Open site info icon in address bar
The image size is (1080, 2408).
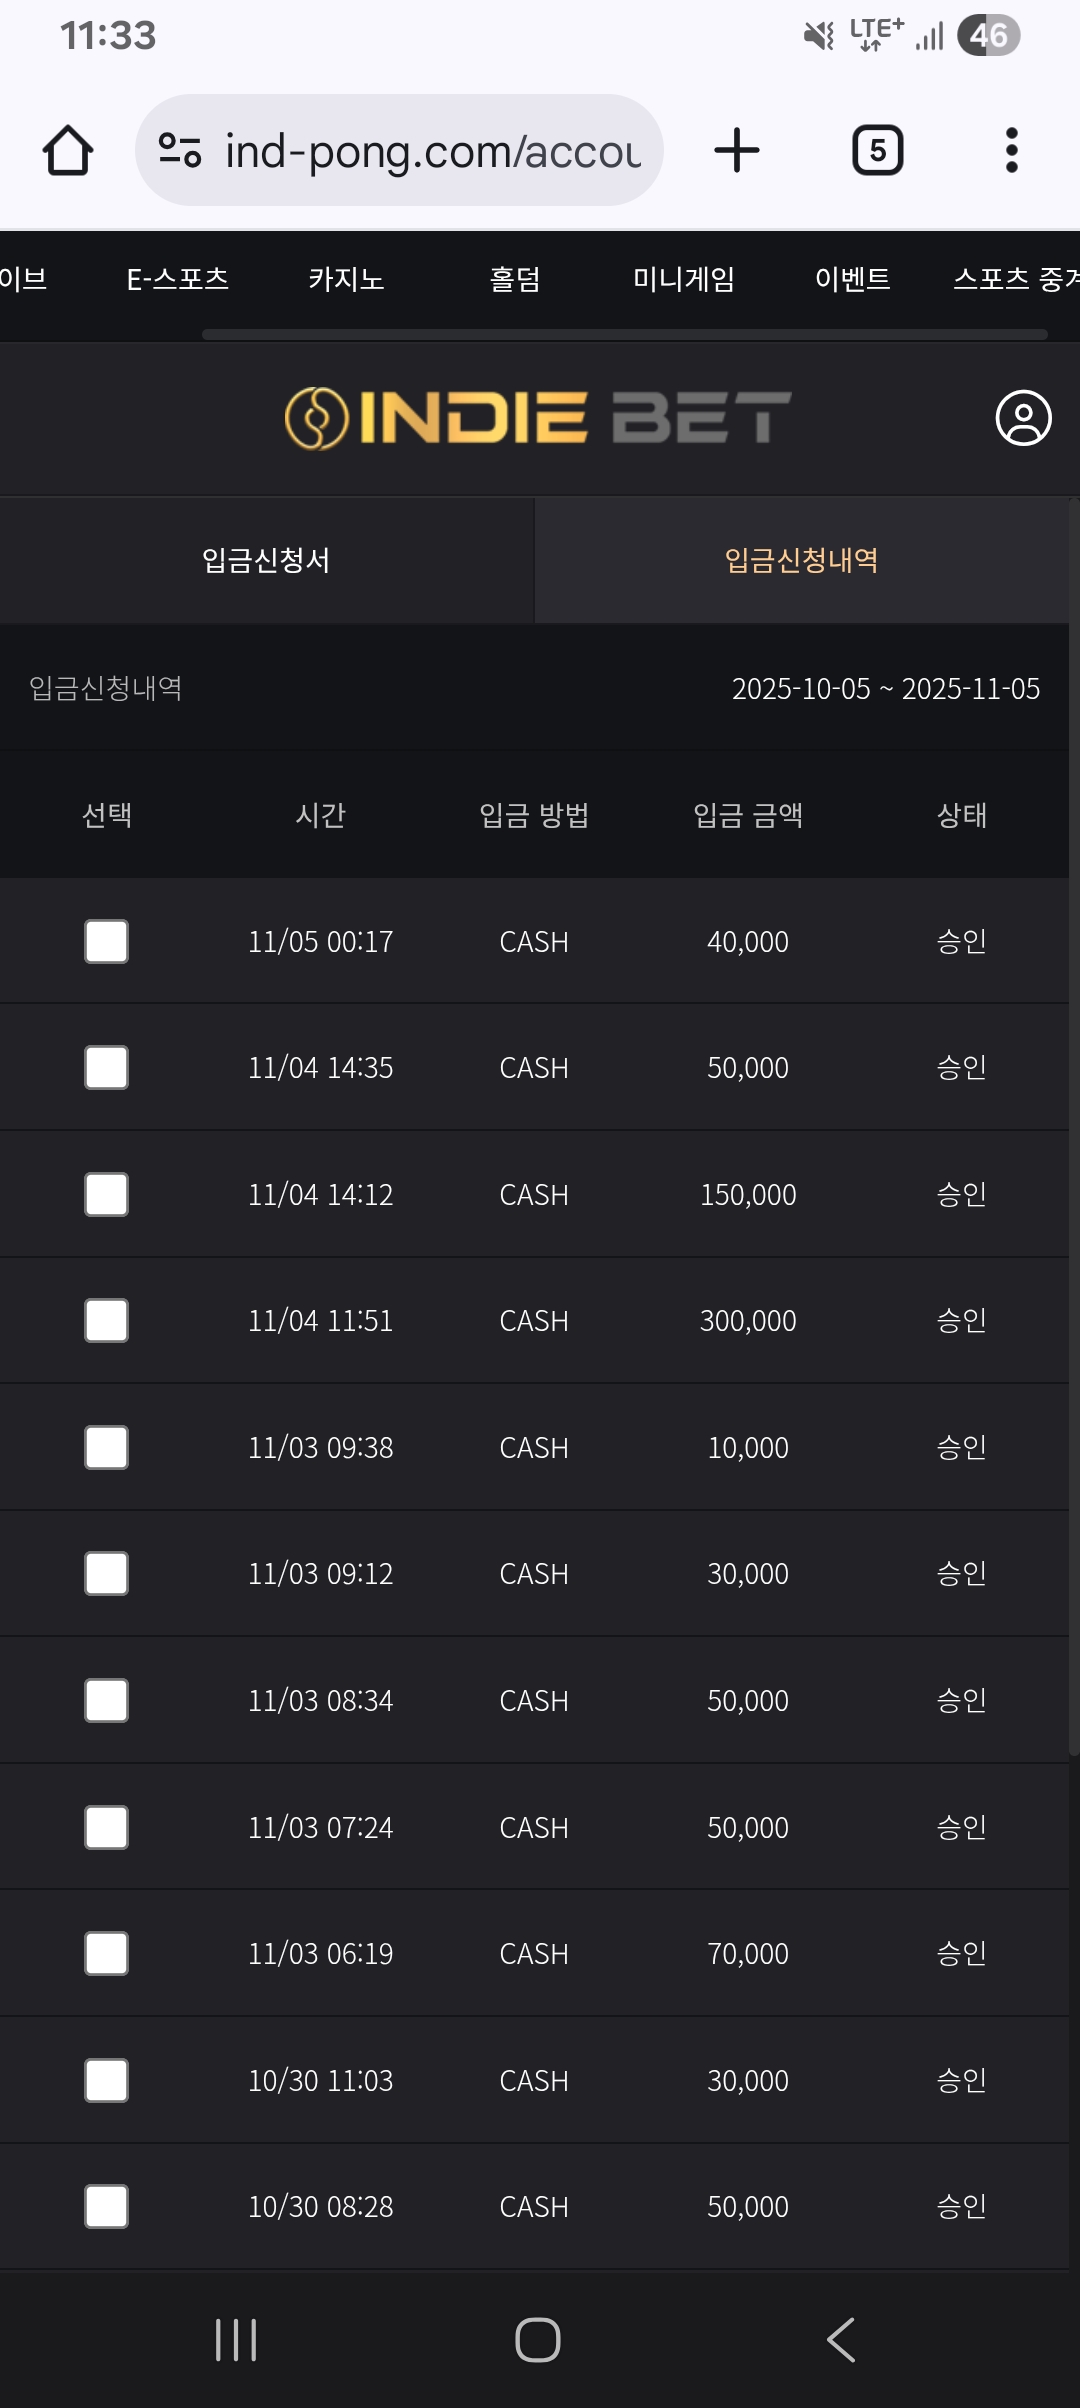(x=180, y=151)
